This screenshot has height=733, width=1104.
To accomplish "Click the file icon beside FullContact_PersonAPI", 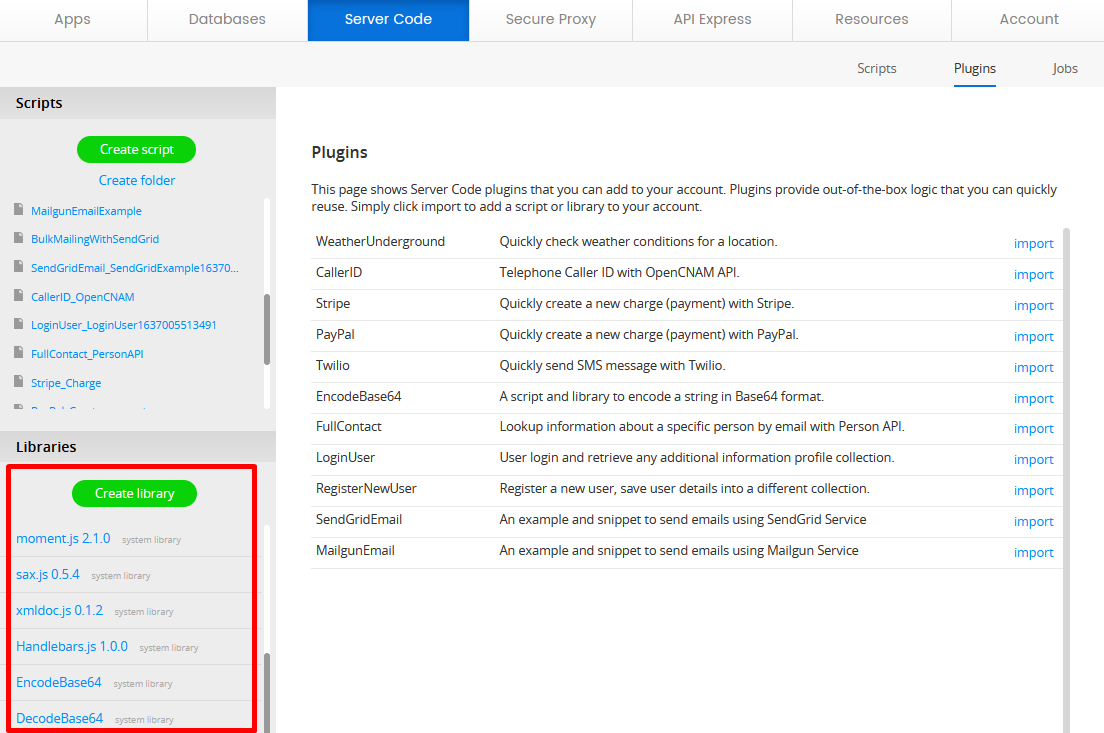I will [x=18, y=352].
